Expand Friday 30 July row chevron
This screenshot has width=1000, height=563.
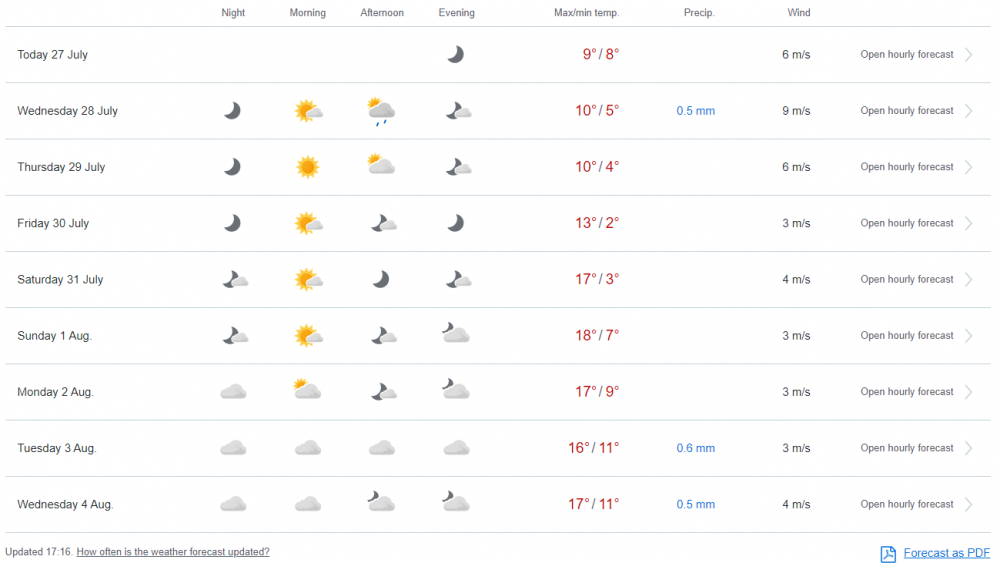point(968,223)
